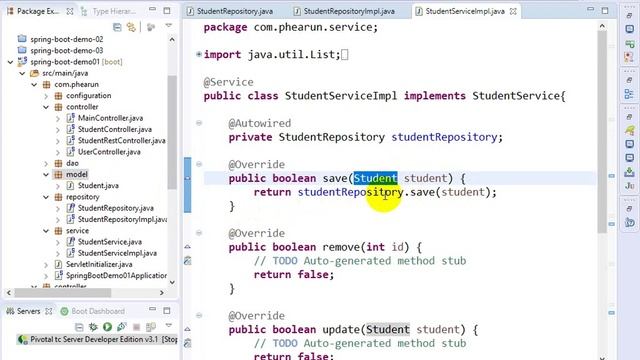This screenshot has height=360, width=640.
Task: Click the editor vertical scrollbar thumb
Action: click(x=602, y=131)
